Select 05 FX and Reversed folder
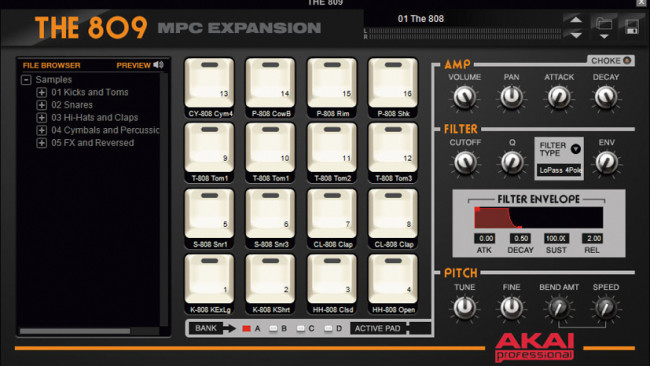This screenshot has height=366, width=650. tap(92, 143)
